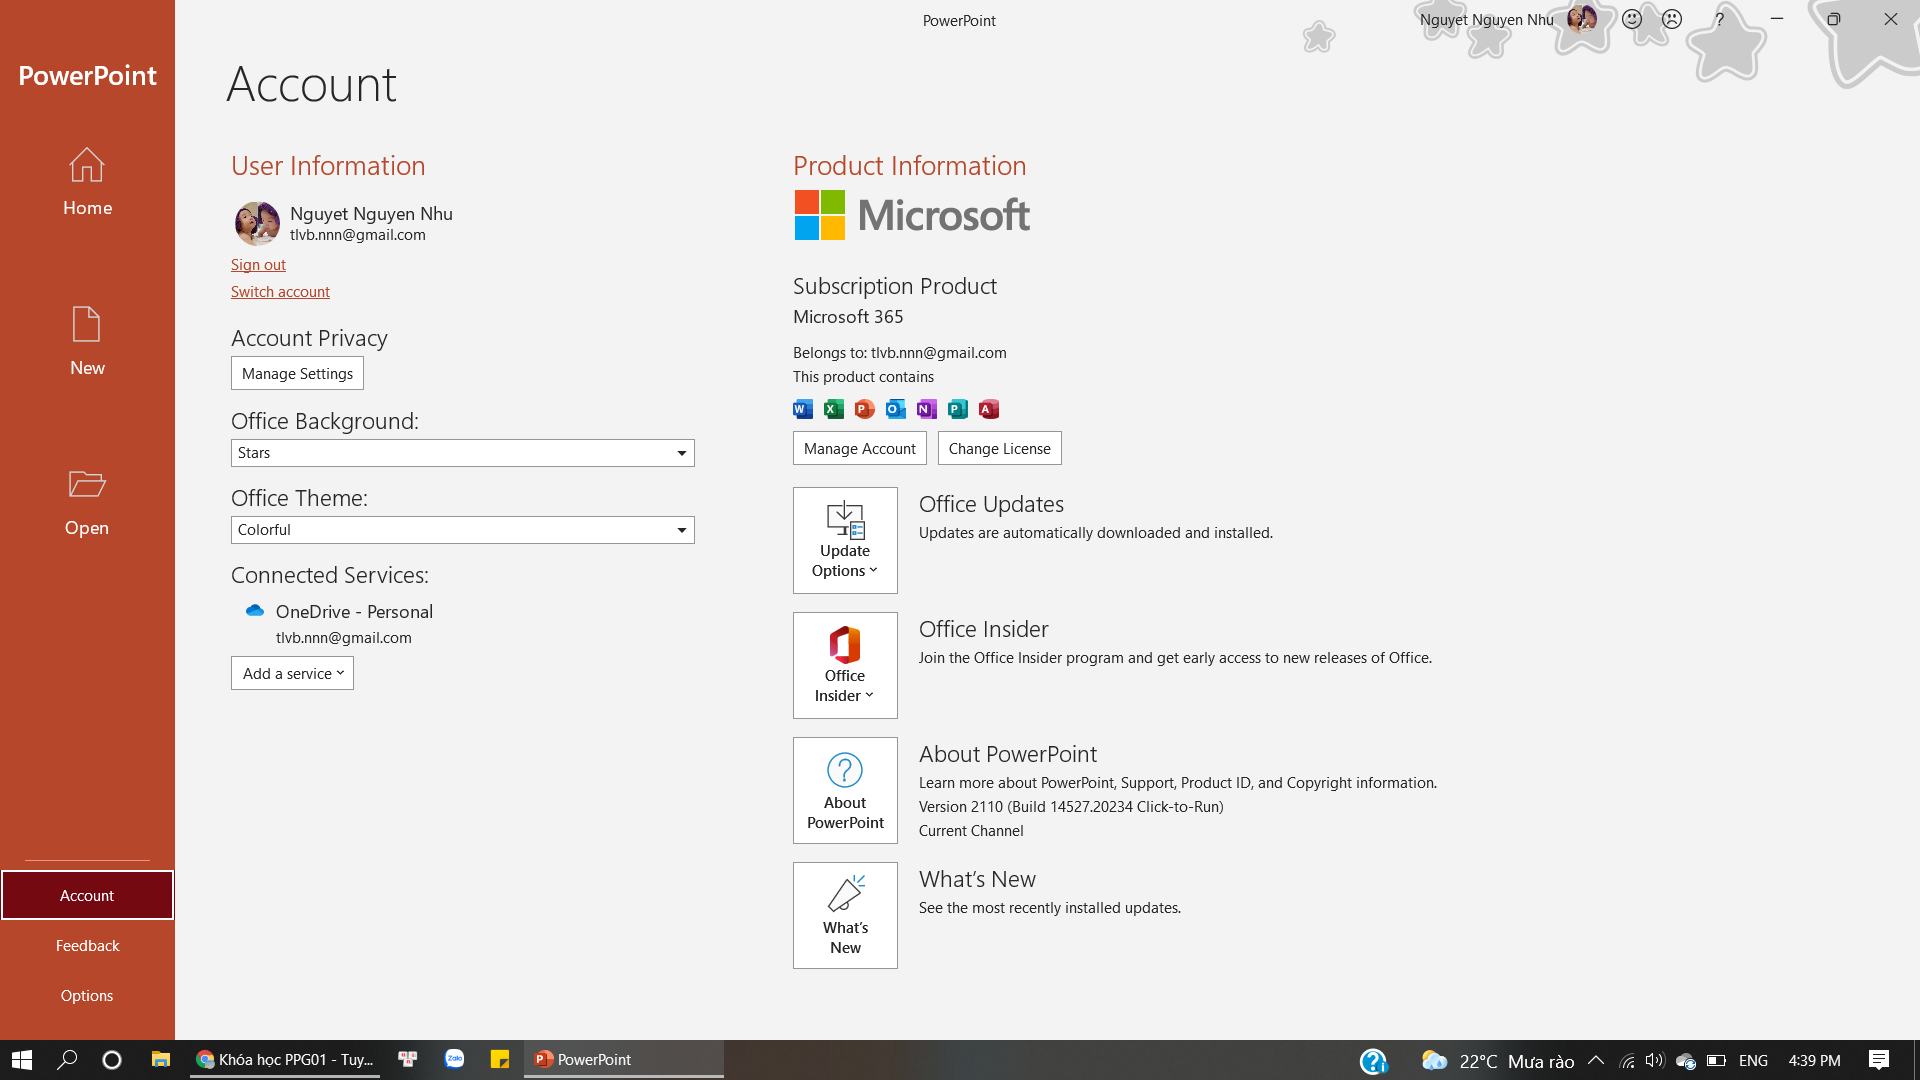Viewport: 1920px width, 1080px height.
Task: Click the title bar account name Nguyet Nguyen Nhu
Action: tap(1487, 19)
